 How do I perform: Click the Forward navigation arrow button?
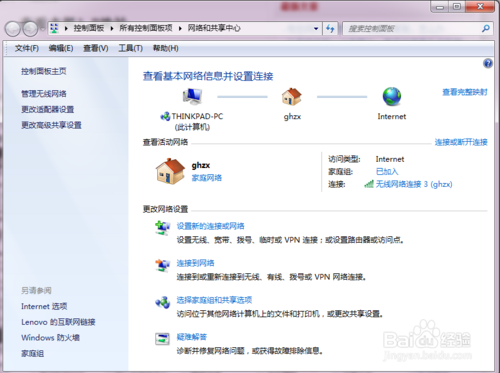point(30,29)
